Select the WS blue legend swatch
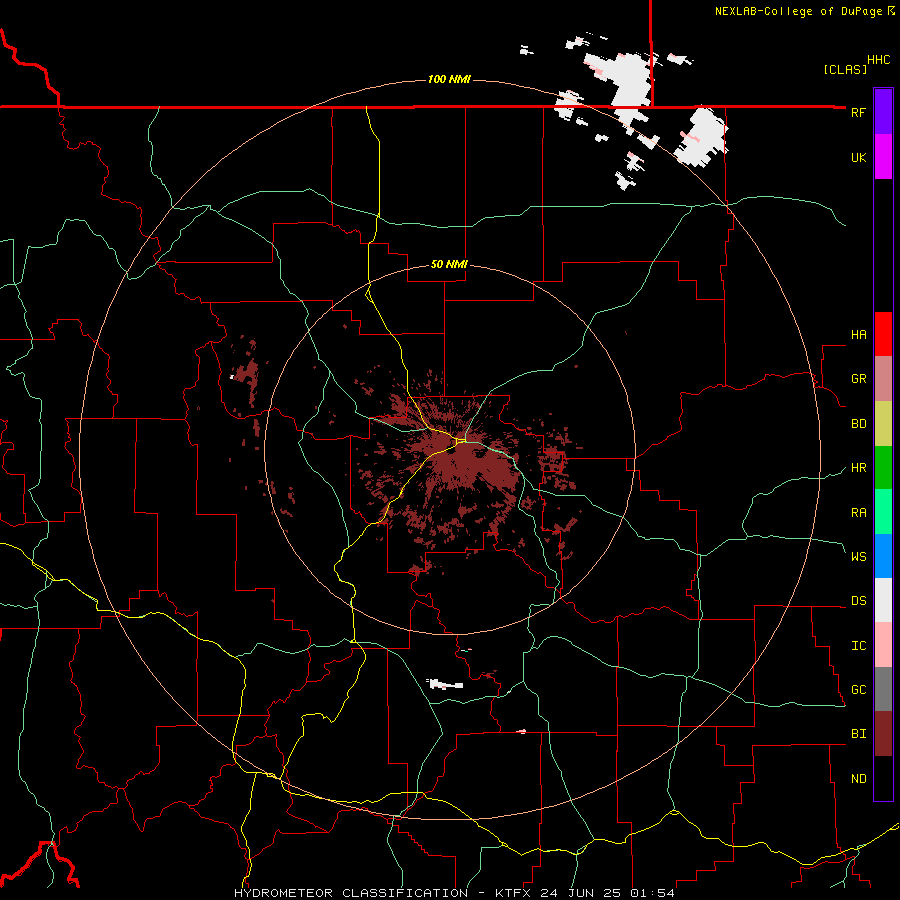This screenshot has width=900, height=900. (883, 556)
